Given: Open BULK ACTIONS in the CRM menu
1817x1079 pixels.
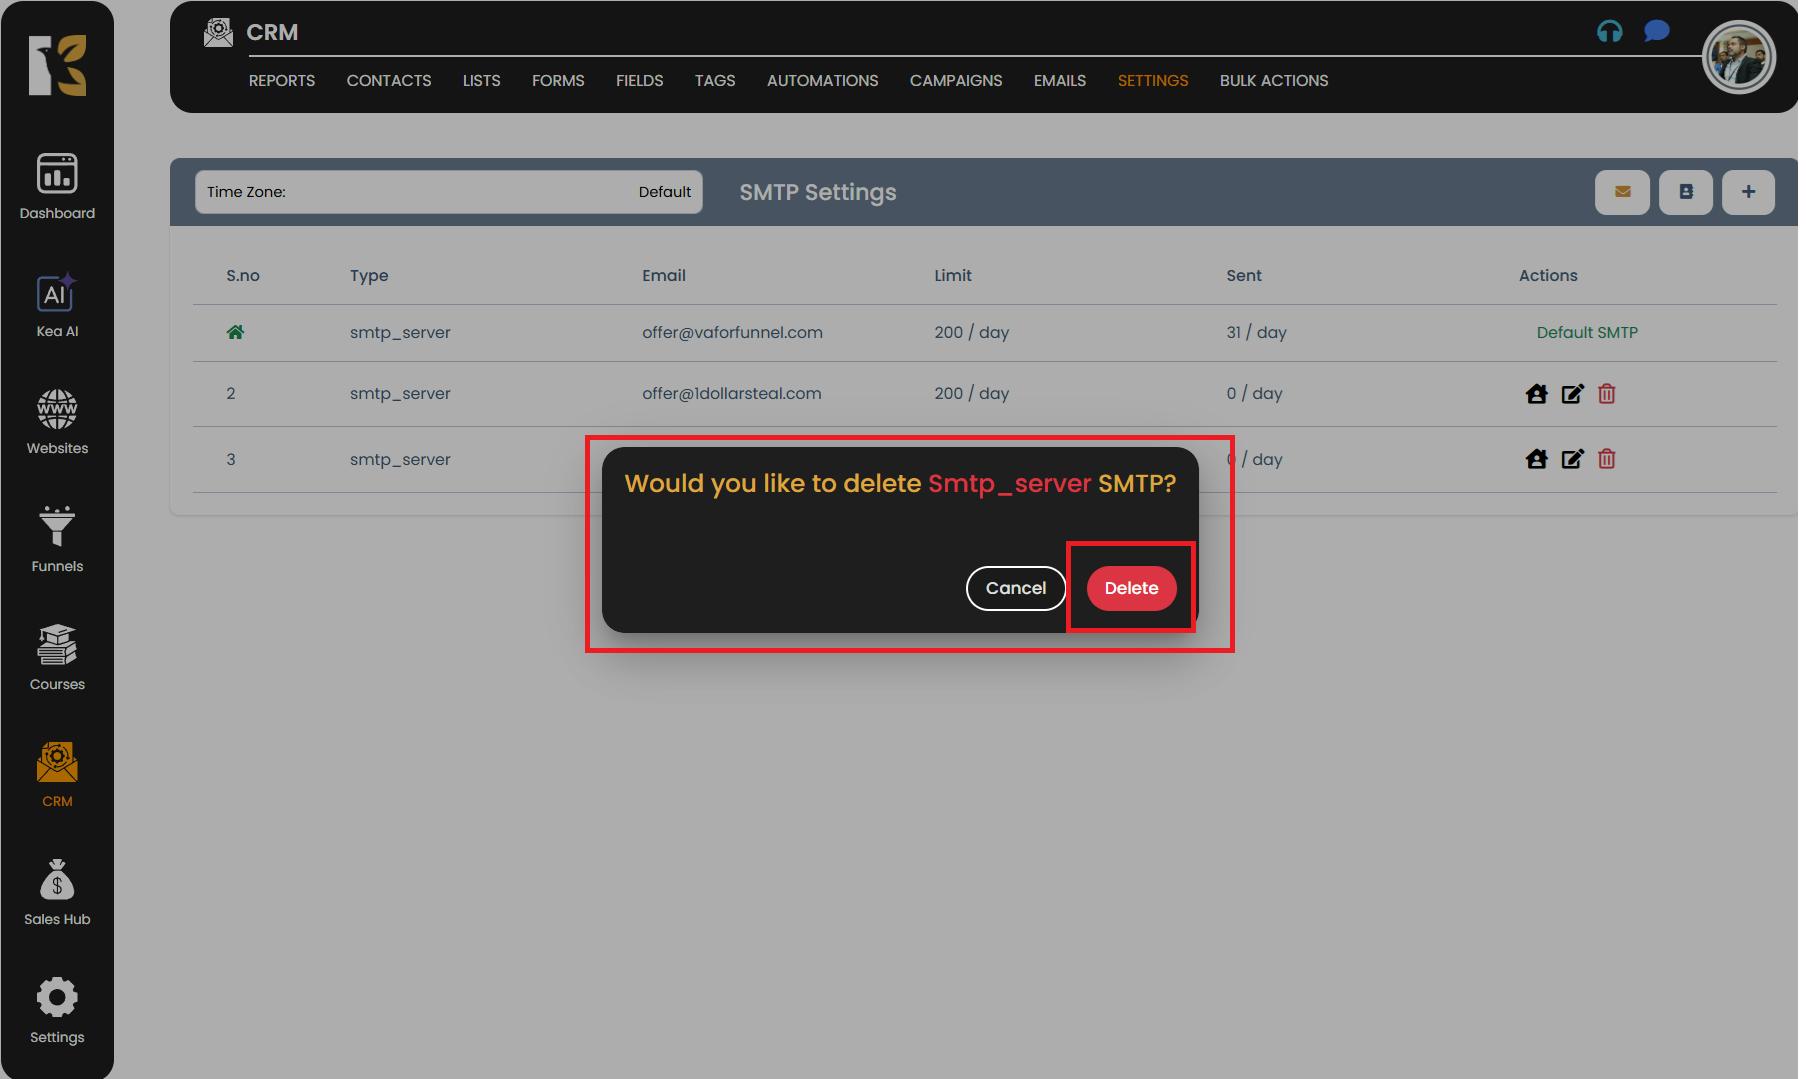Looking at the screenshot, I should (x=1273, y=81).
